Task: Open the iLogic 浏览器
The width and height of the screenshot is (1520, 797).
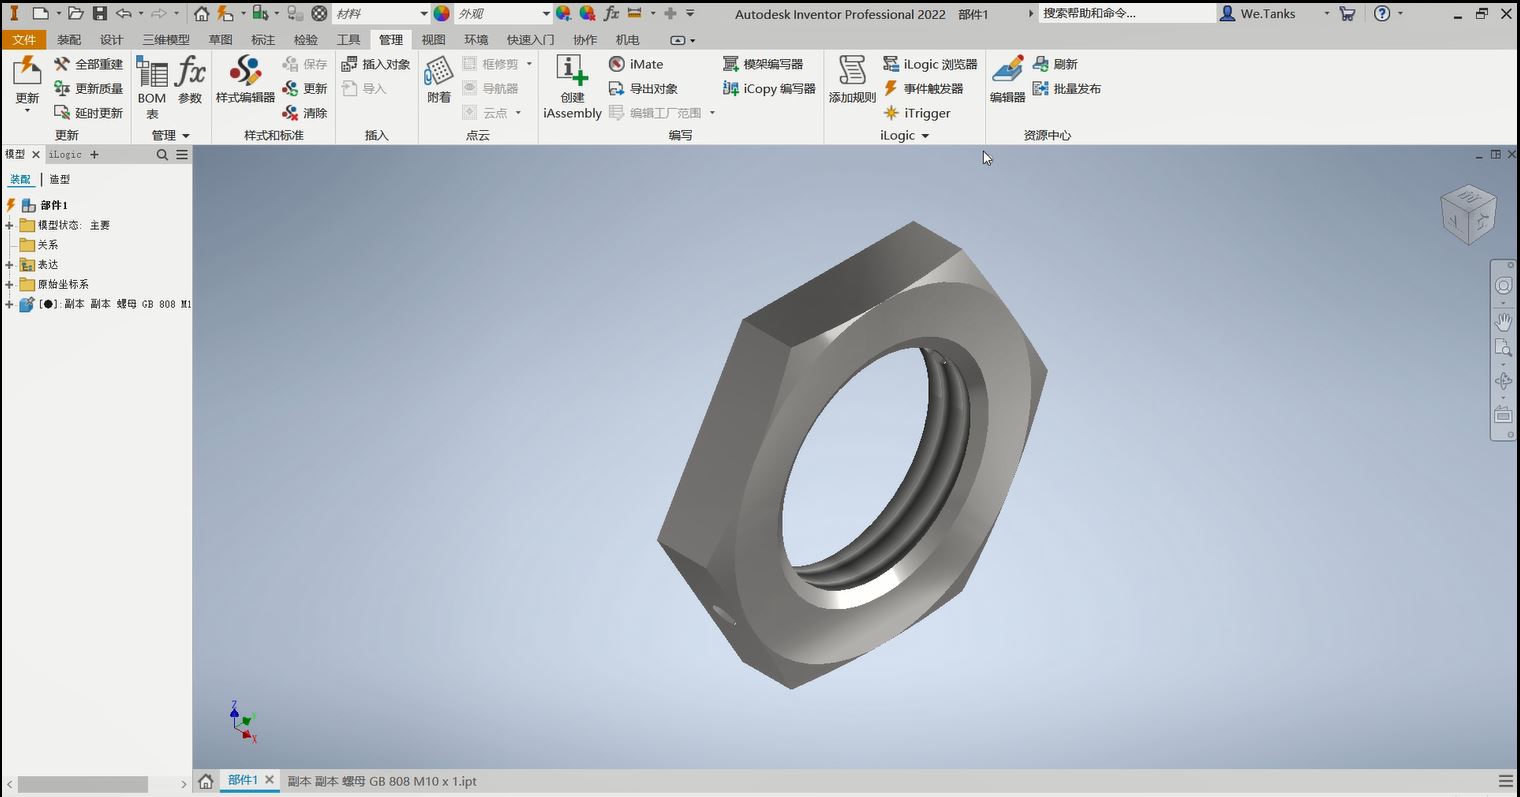Action: click(x=930, y=63)
